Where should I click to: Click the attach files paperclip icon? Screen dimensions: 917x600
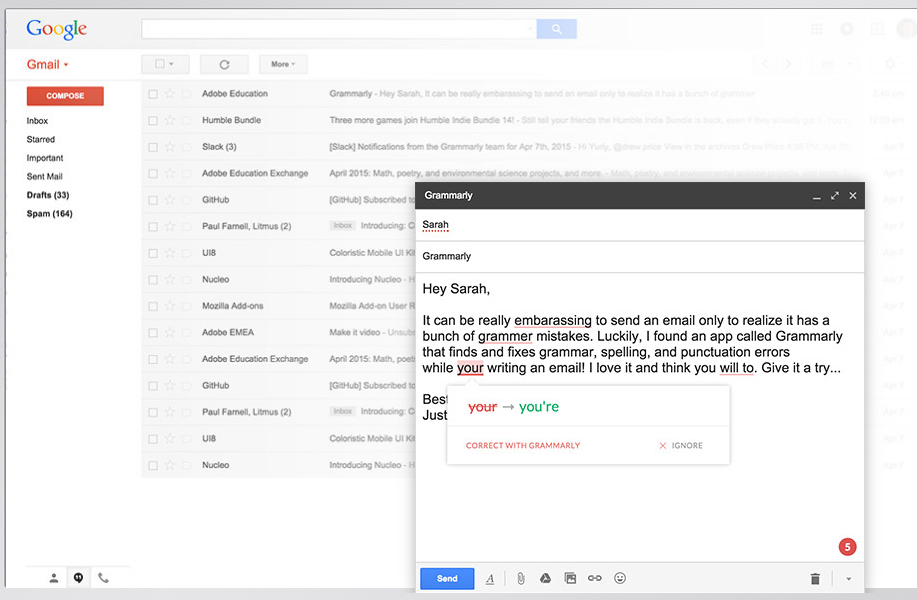[520, 578]
